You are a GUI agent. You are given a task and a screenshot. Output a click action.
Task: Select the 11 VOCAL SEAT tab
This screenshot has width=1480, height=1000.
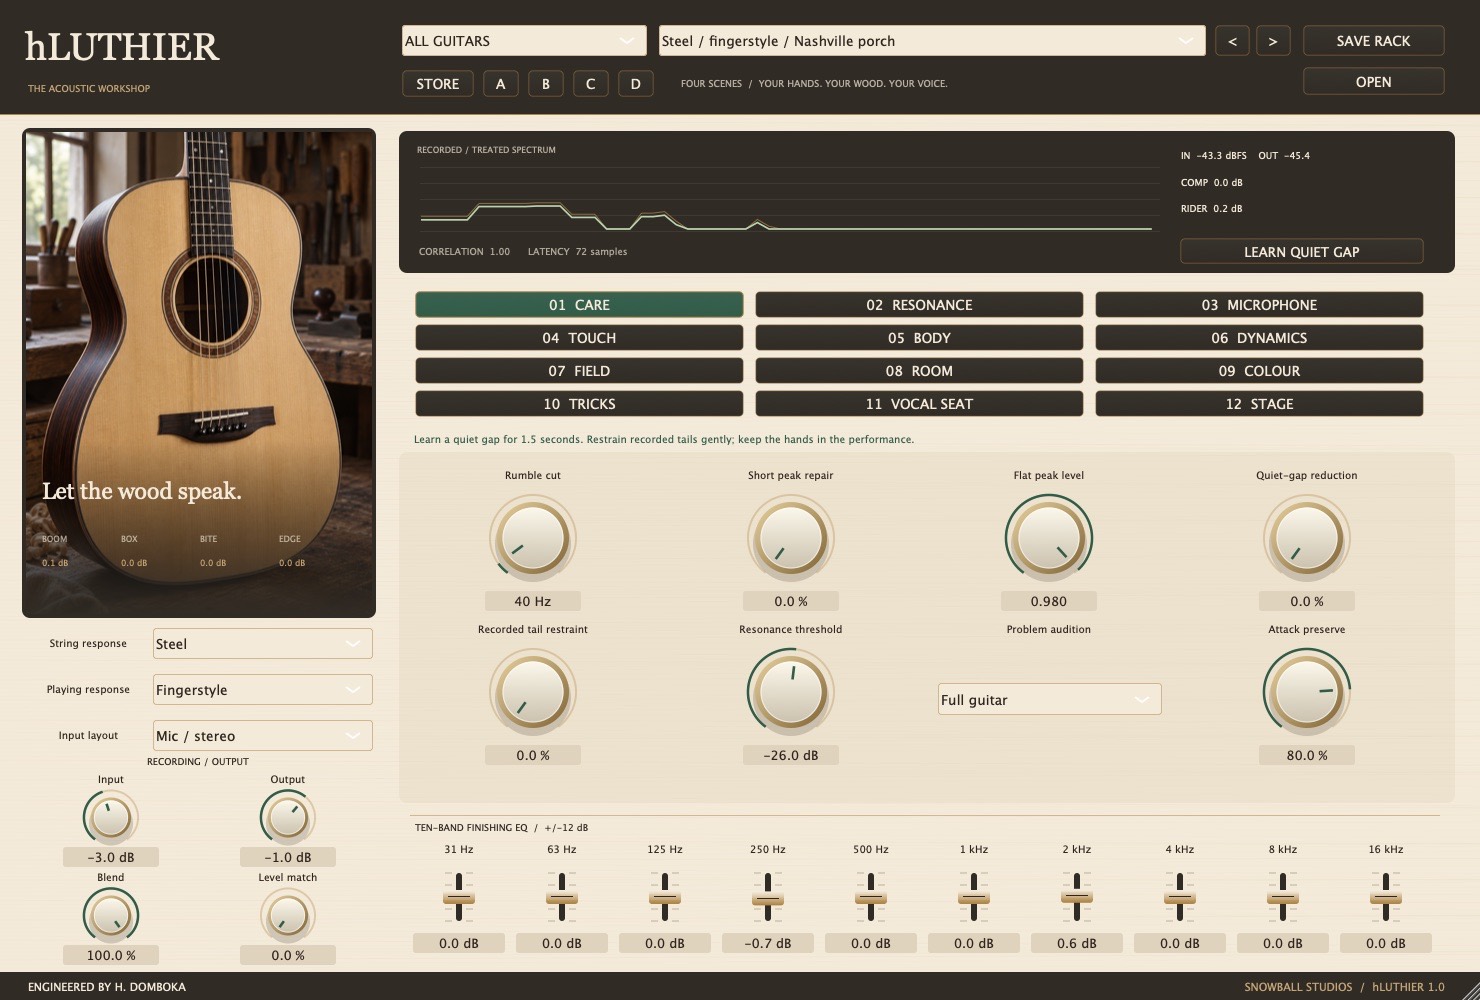(x=919, y=404)
